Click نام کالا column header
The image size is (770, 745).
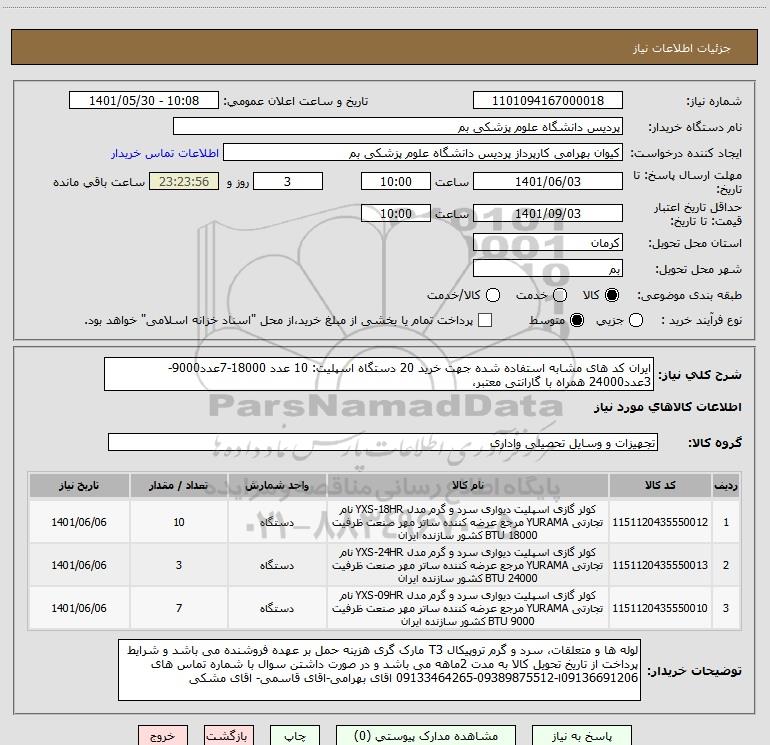(x=468, y=485)
